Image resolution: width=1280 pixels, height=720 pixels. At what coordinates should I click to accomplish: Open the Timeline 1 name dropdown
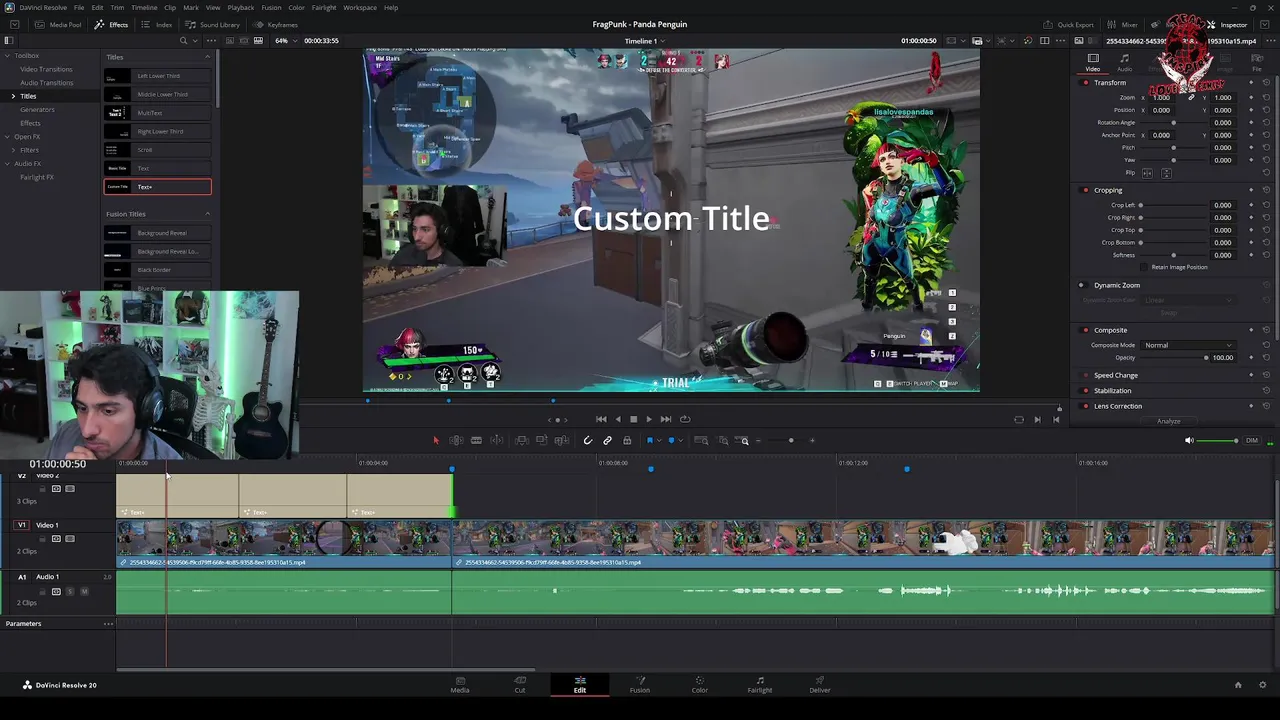(645, 41)
